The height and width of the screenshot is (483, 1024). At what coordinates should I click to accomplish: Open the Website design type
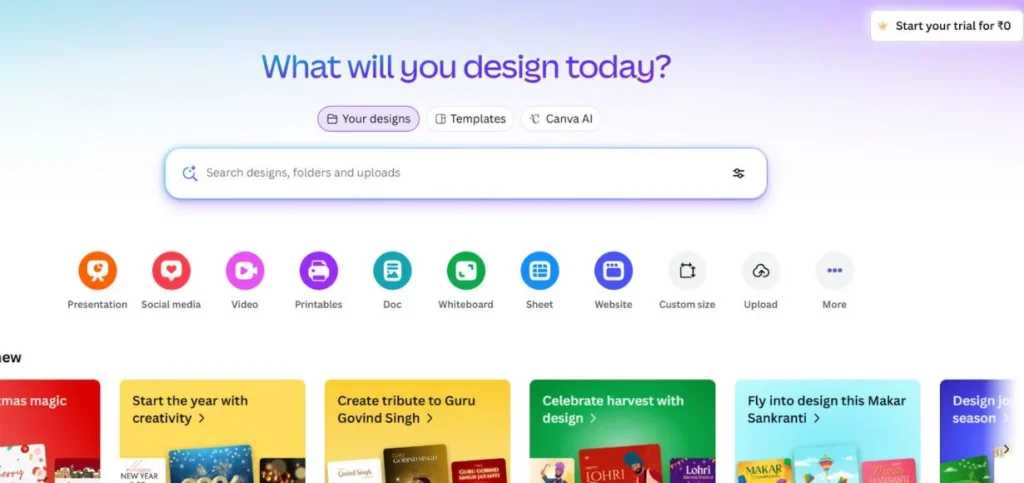pos(613,270)
